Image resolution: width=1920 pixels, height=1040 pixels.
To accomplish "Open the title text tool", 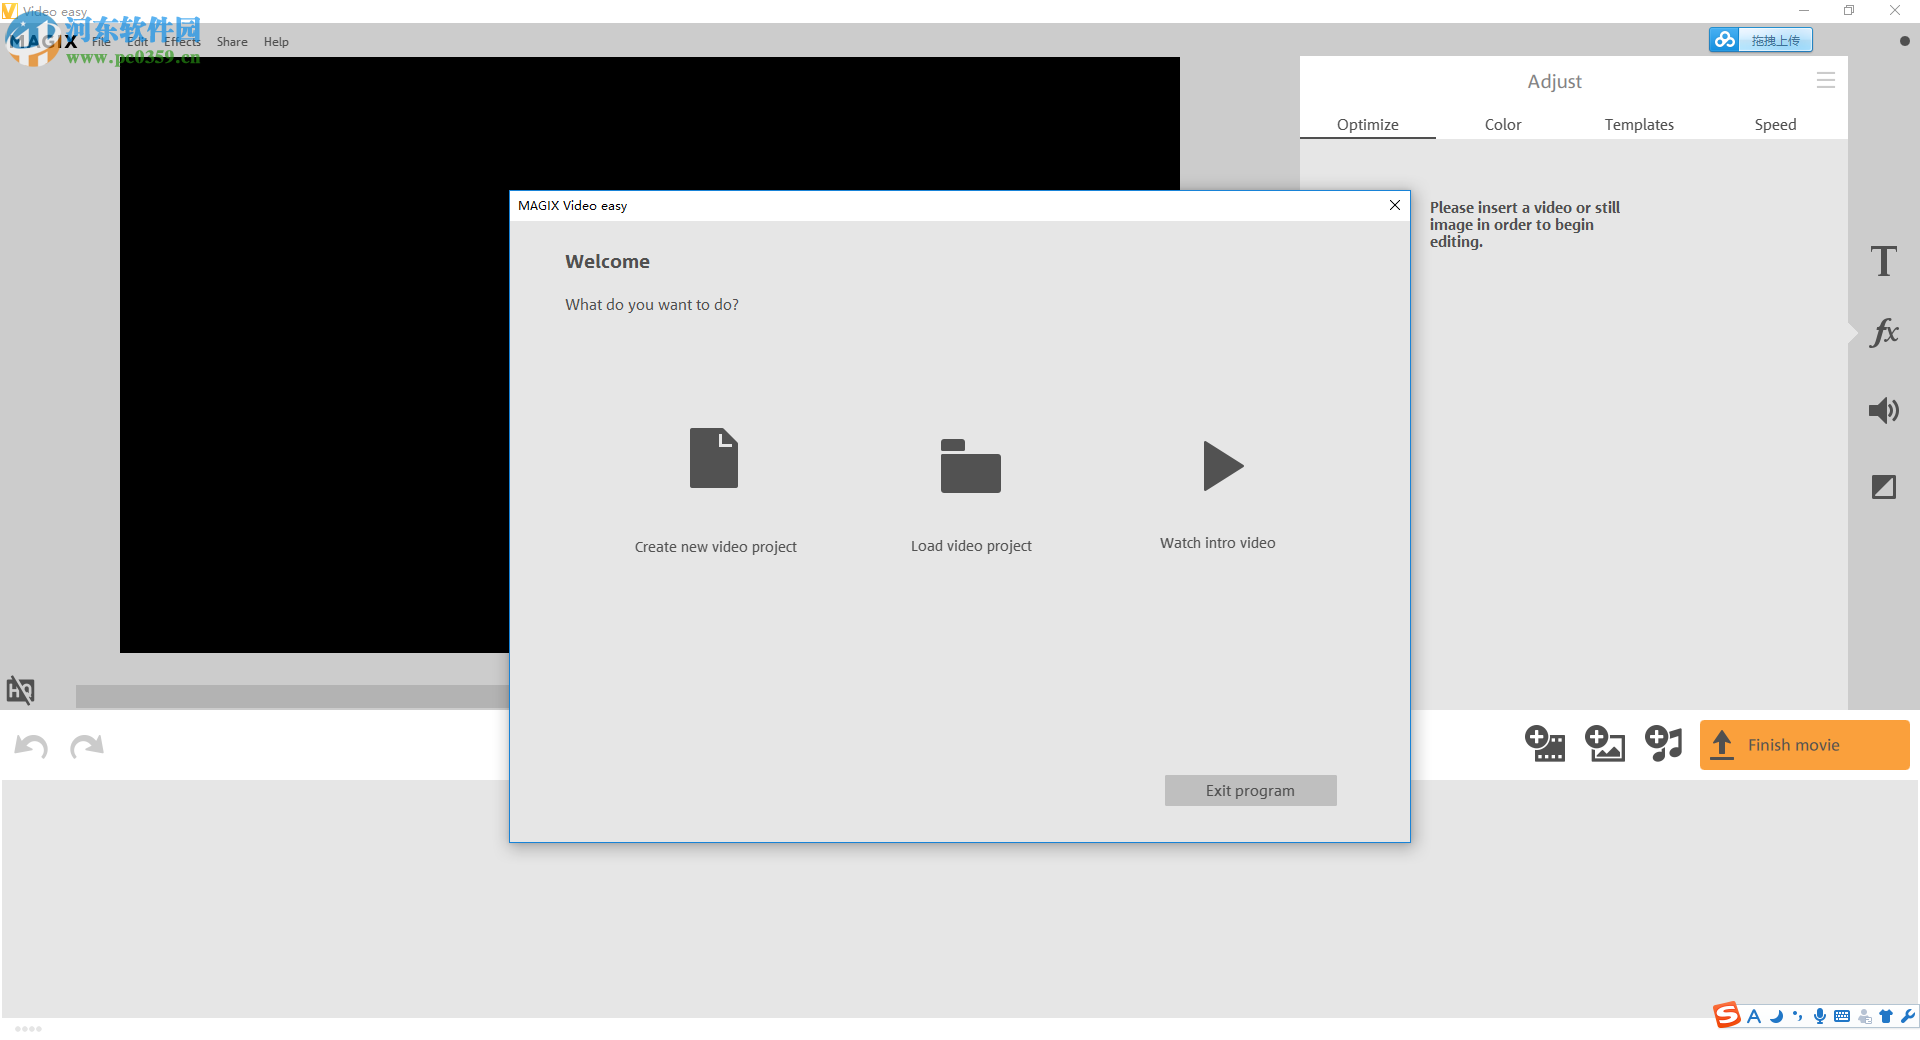I will 1884,260.
